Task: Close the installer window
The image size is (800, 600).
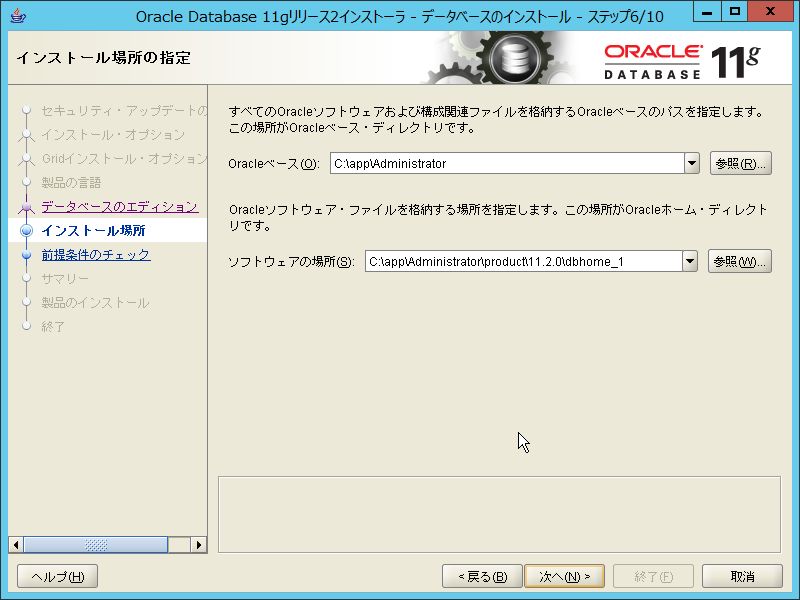Action: point(770,12)
